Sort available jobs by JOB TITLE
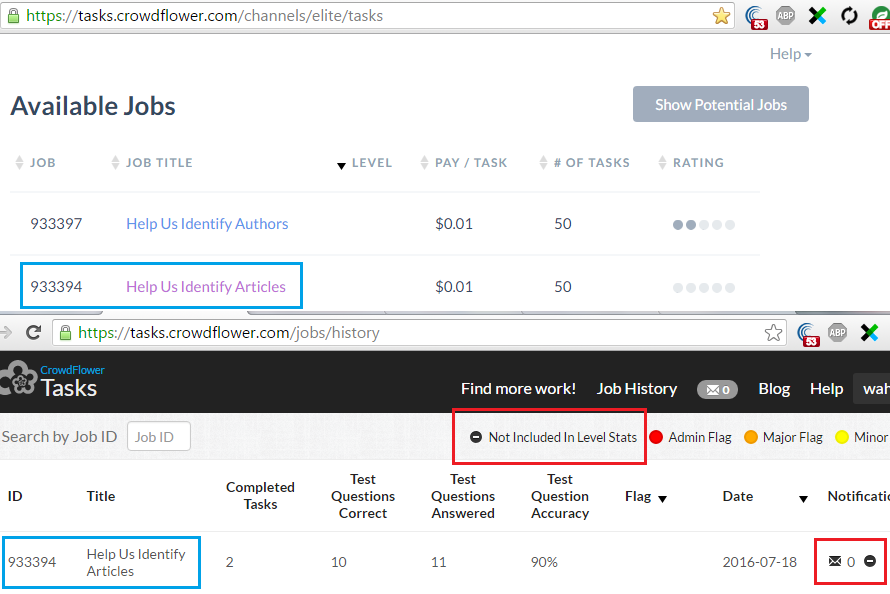The image size is (890, 594). 152,163
